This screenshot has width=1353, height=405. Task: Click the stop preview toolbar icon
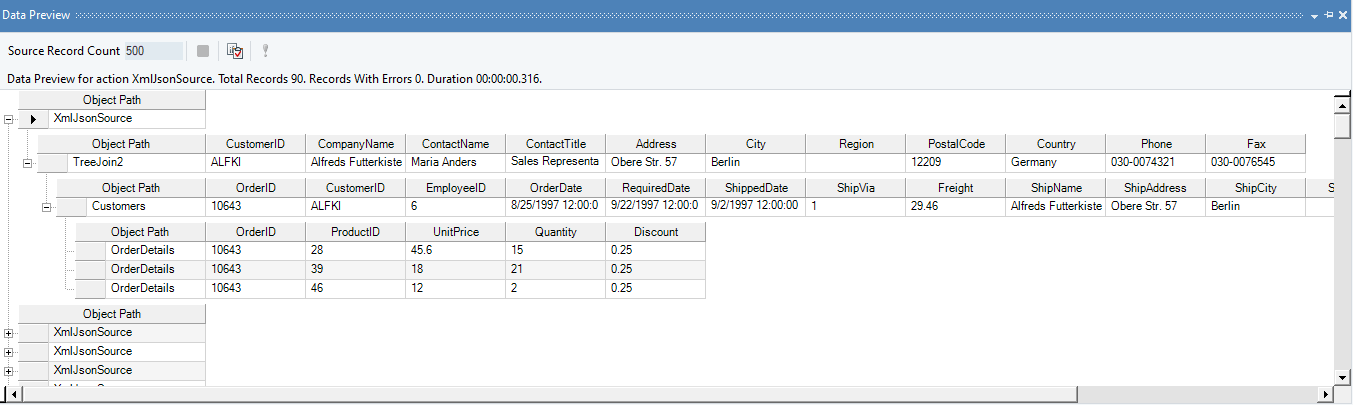tap(203, 51)
